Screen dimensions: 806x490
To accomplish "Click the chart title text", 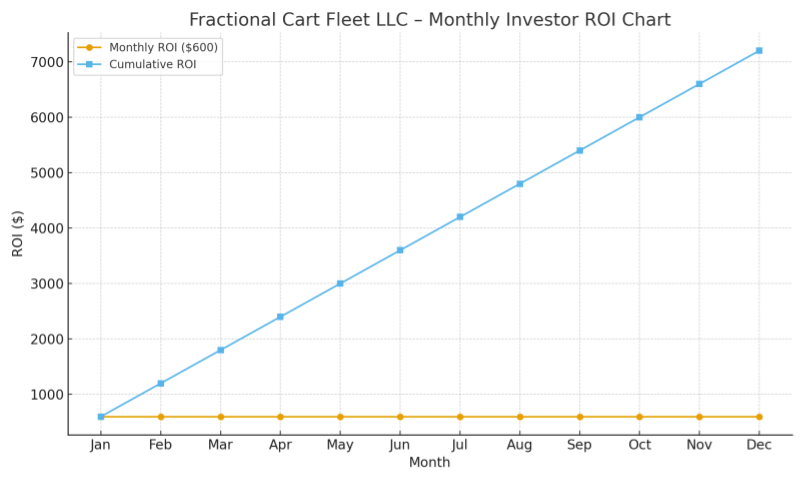I will pyautogui.click(x=430, y=20).
